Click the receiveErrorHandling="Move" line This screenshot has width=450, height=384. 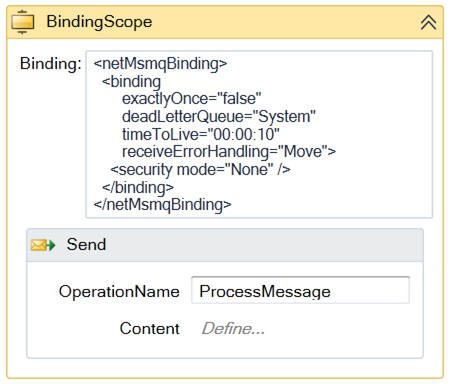(229, 152)
